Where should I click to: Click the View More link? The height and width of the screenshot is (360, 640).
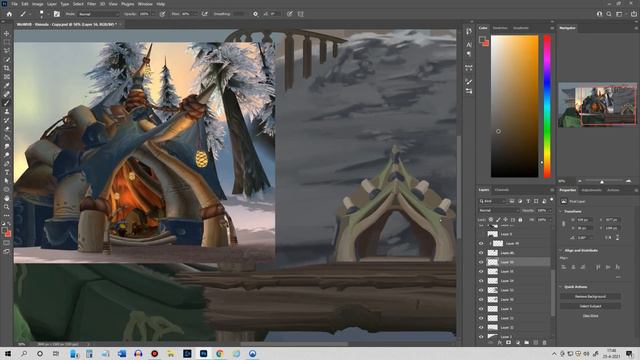point(590,316)
